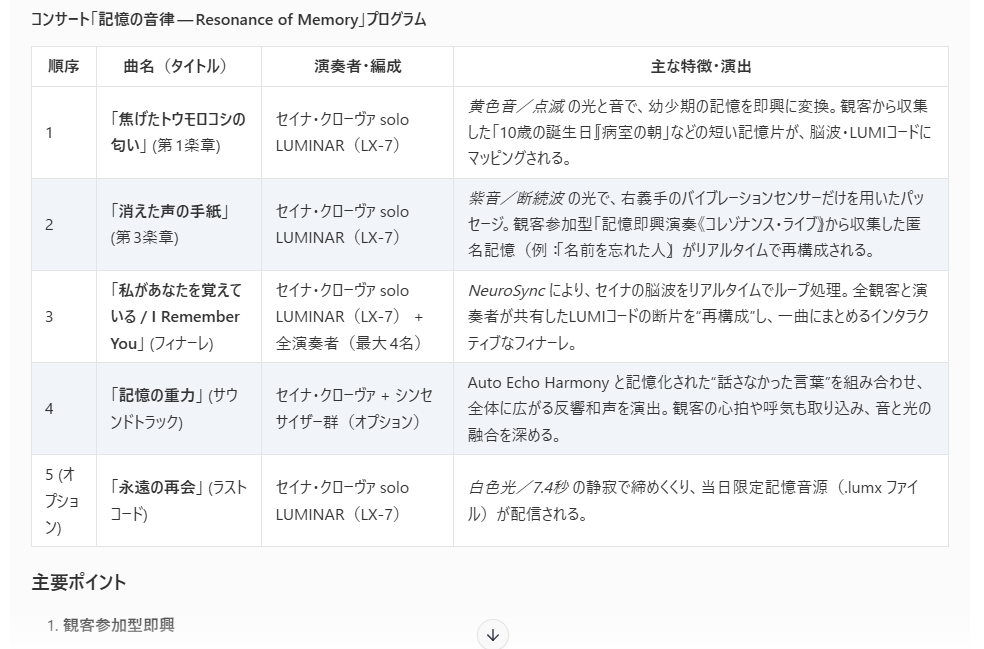Select the 記憶の重力 title cell
This screenshot has height=649, width=984.
(174, 408)
